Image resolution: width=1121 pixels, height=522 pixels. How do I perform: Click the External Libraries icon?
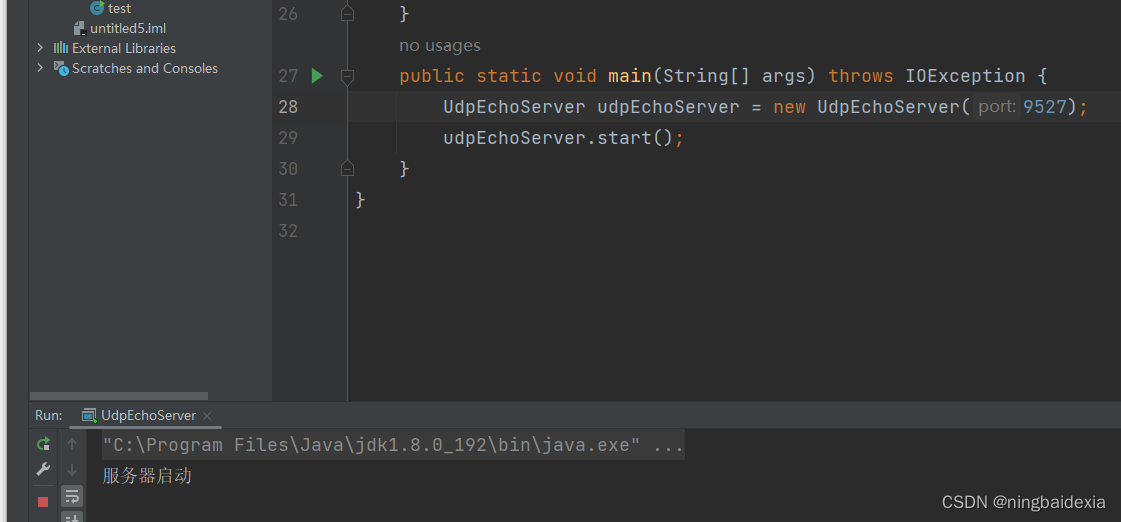pyautogui.click(x=61, y=48)
